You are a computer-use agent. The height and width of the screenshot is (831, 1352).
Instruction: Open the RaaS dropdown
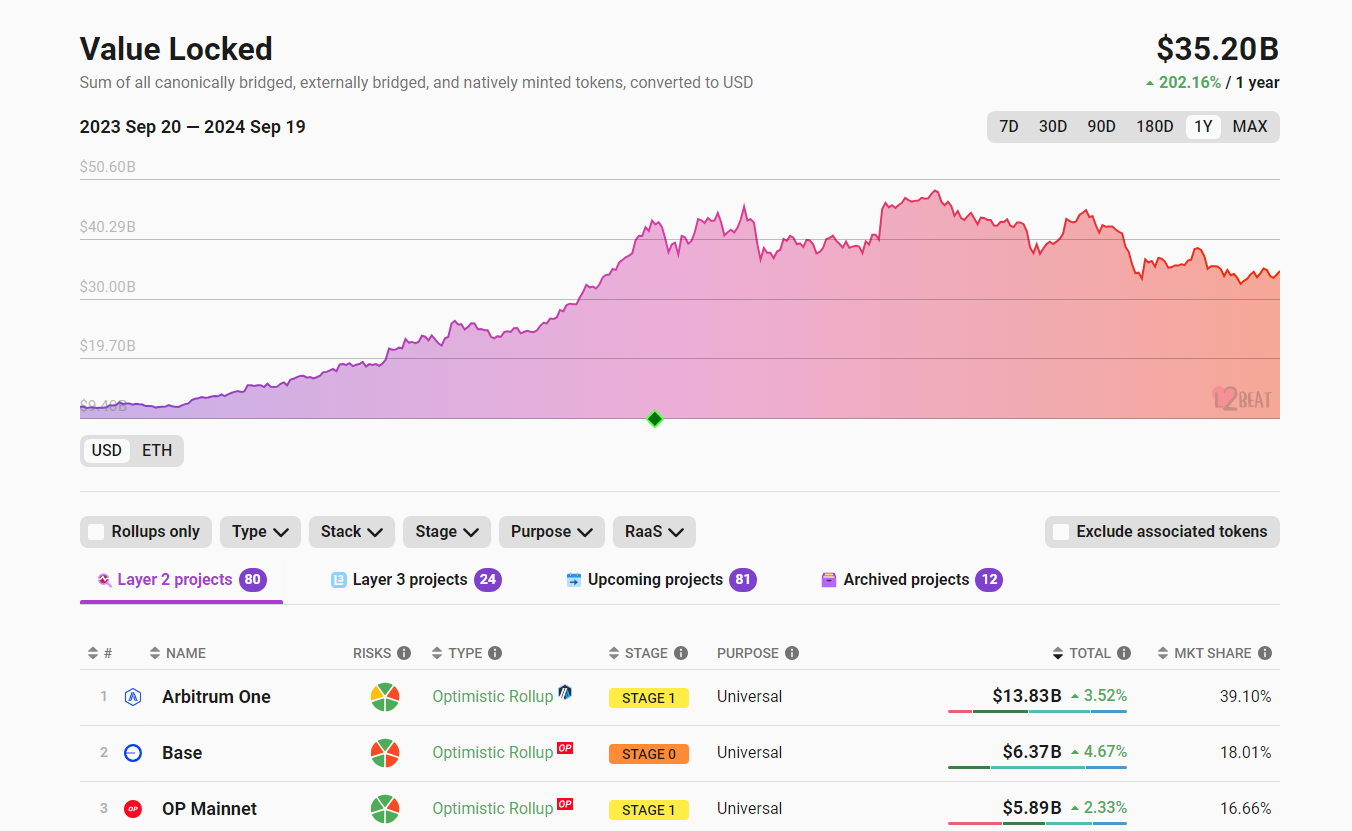pos(654,532)
